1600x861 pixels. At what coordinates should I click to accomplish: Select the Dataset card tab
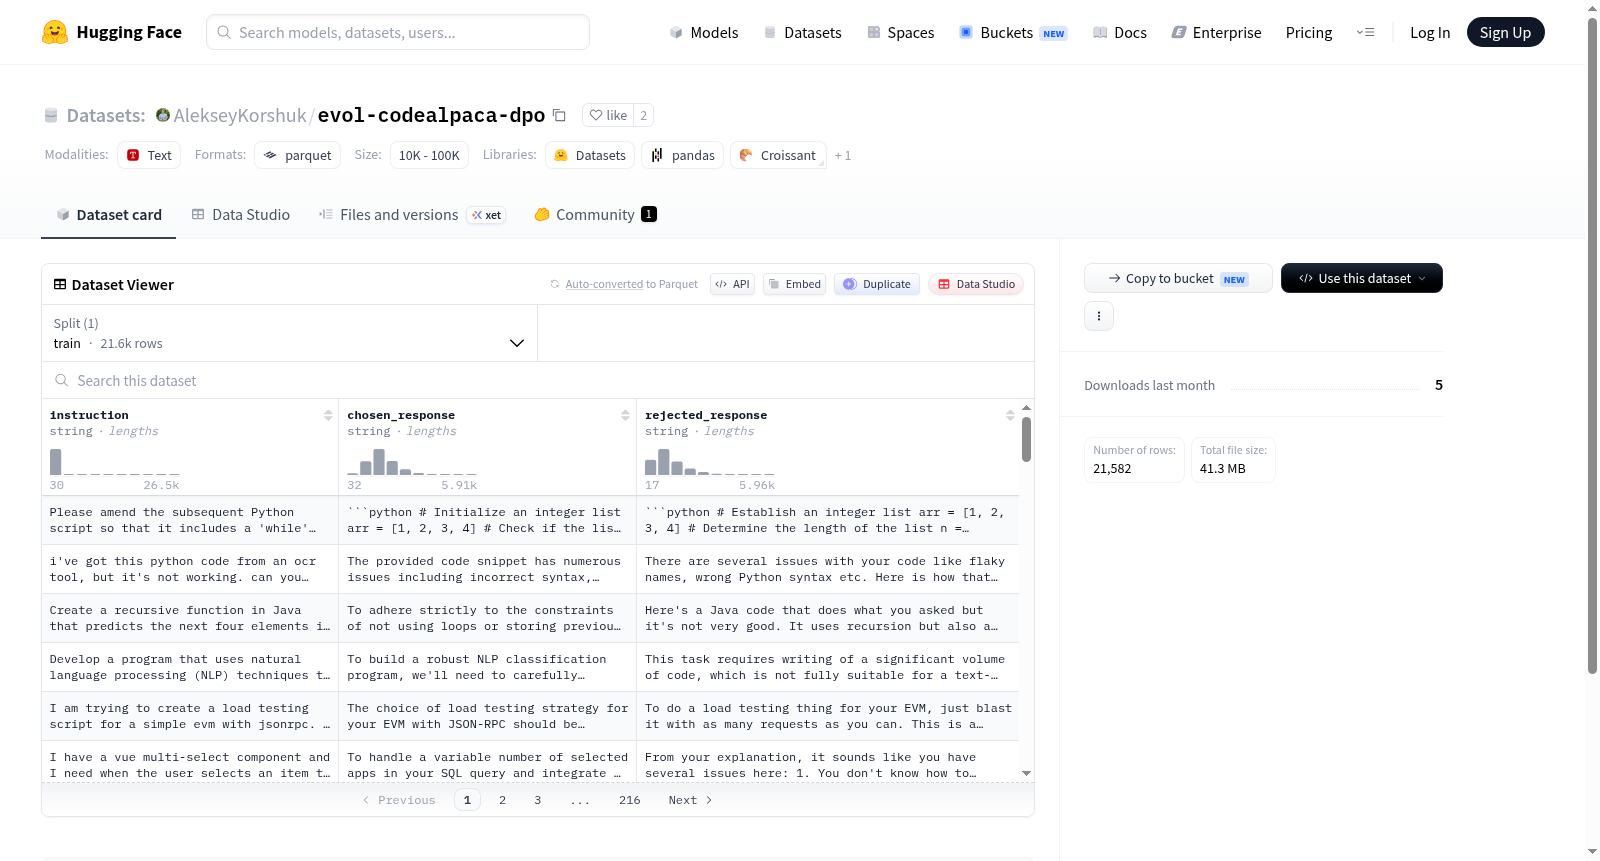pyautogui.click(x=108, y=214)
